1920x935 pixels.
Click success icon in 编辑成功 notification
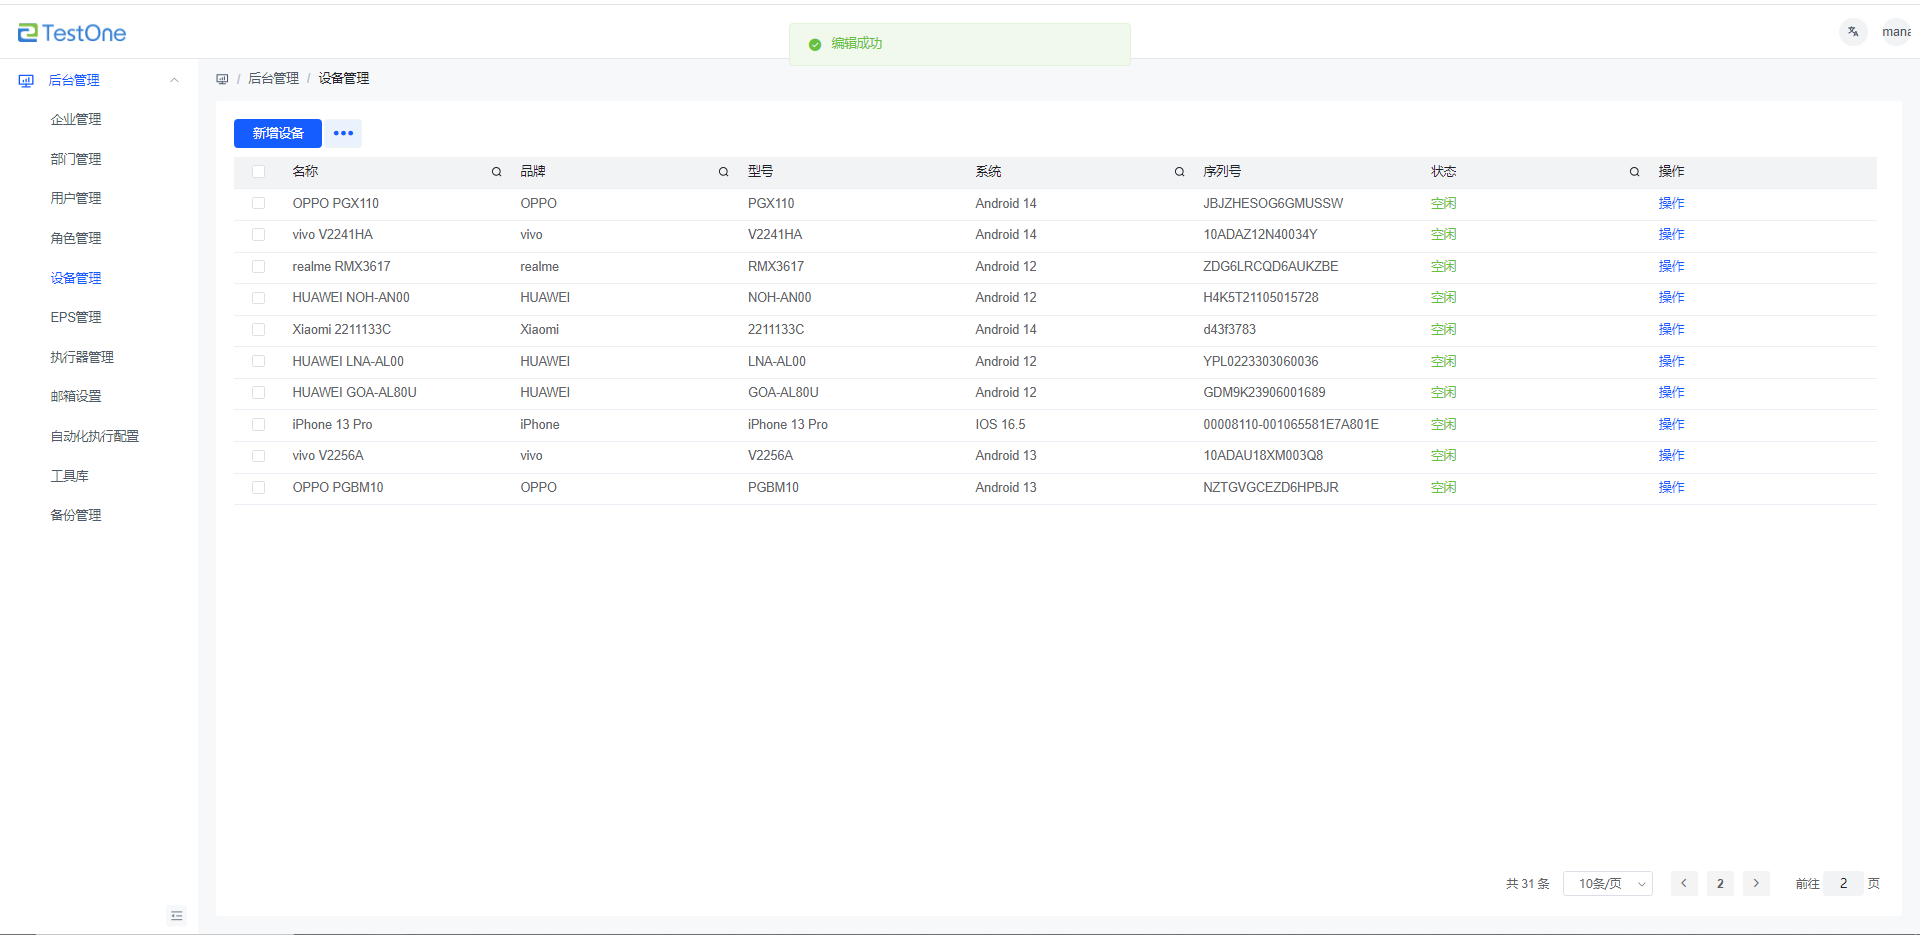[x=815, y=44]
